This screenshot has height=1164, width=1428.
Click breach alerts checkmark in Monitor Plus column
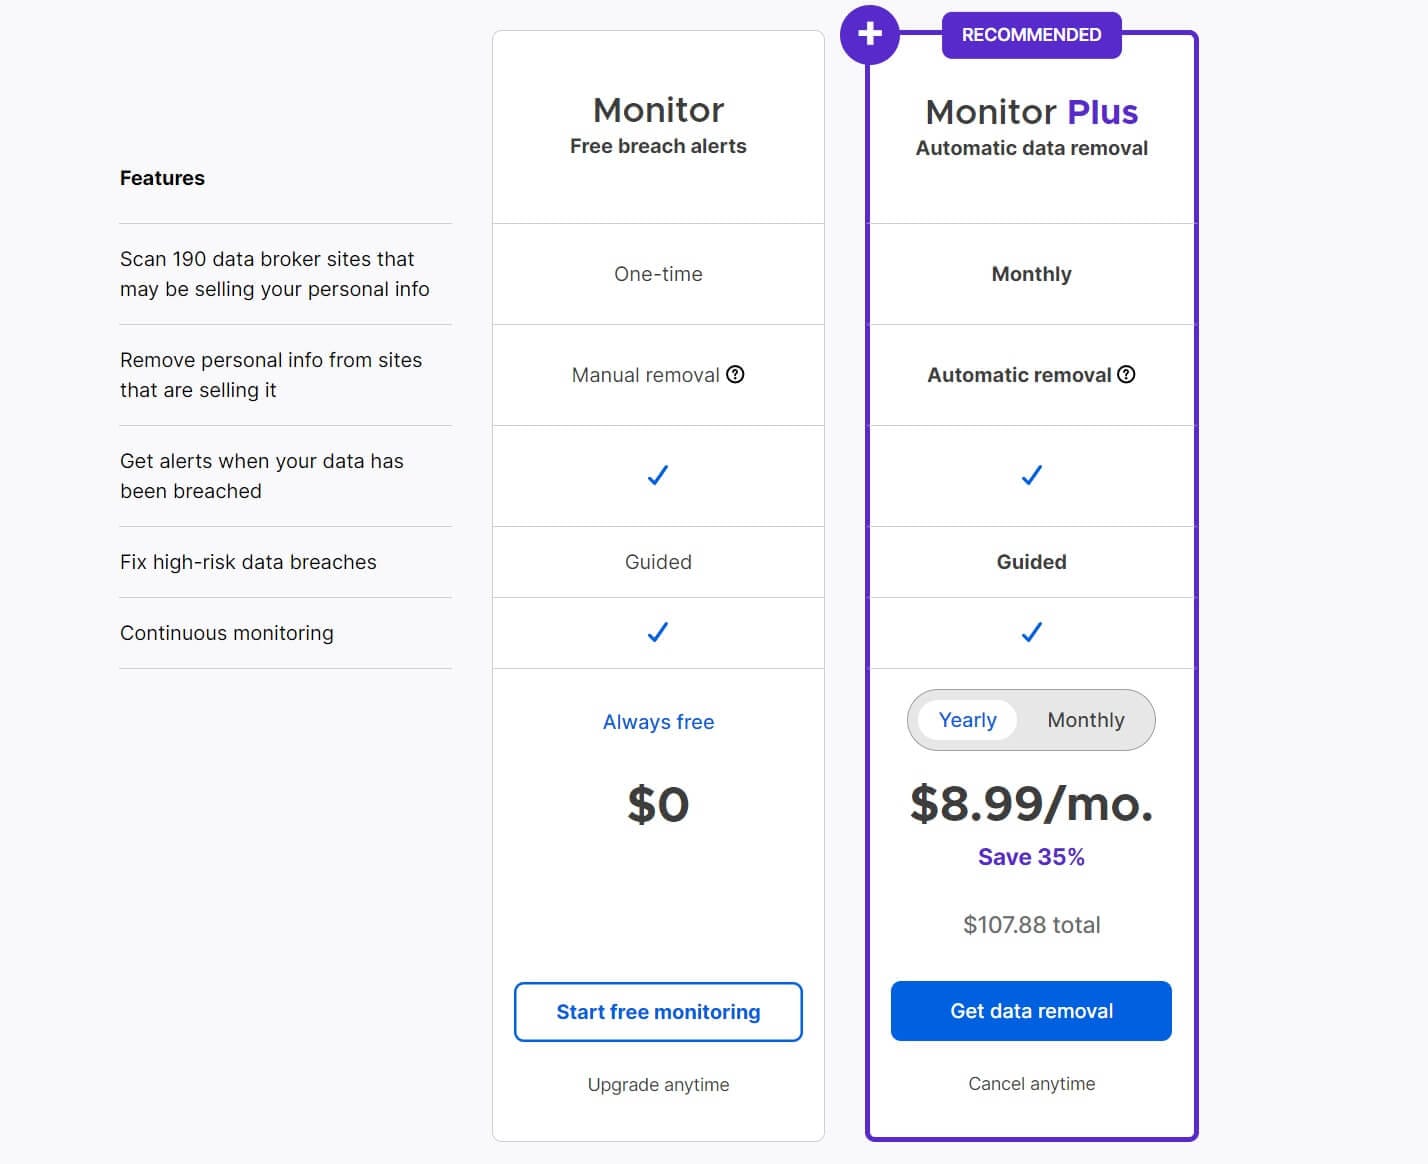pyautogui.click(x=1031, y=476)
